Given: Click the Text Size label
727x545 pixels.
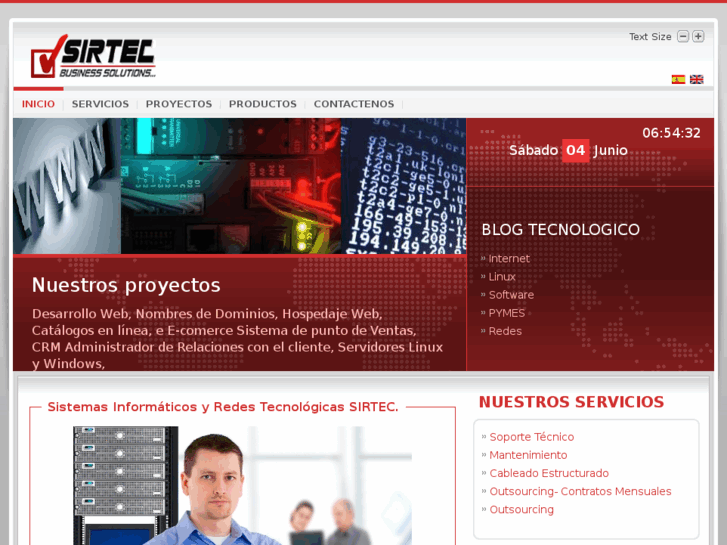Looking at the screenshot, I should [x=650, y=37].
